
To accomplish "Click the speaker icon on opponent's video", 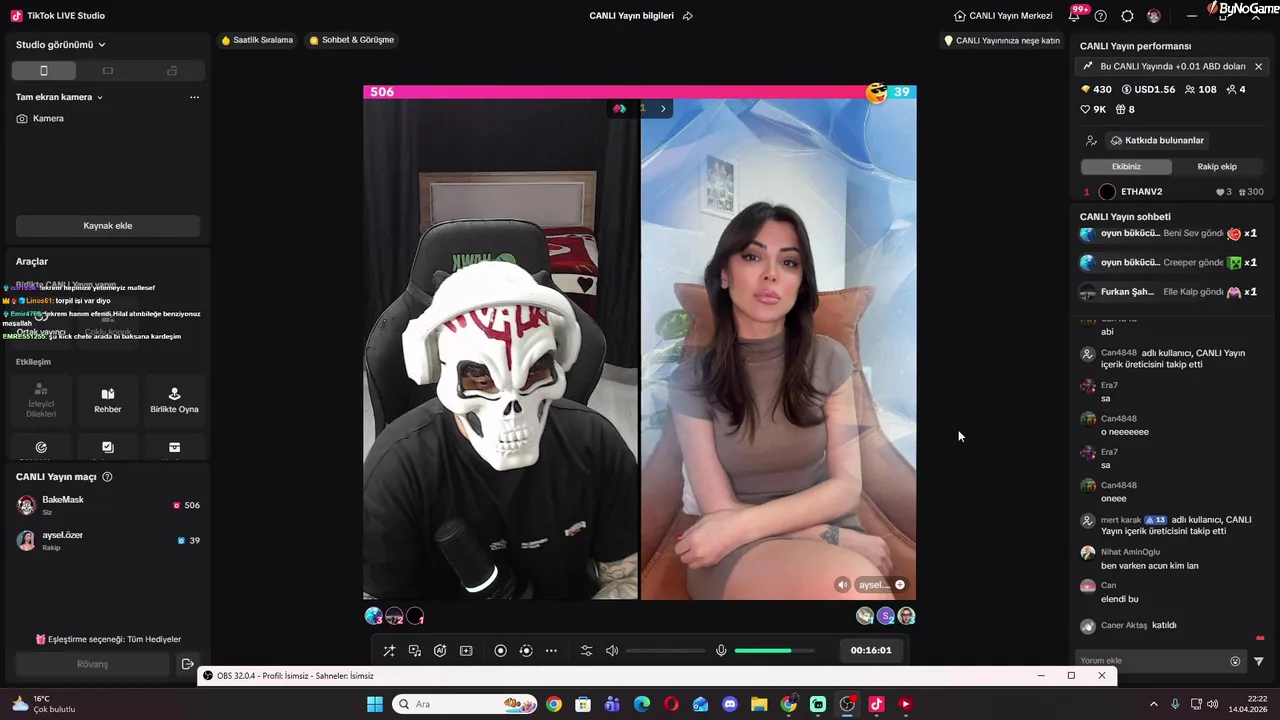I will point(843,585).
